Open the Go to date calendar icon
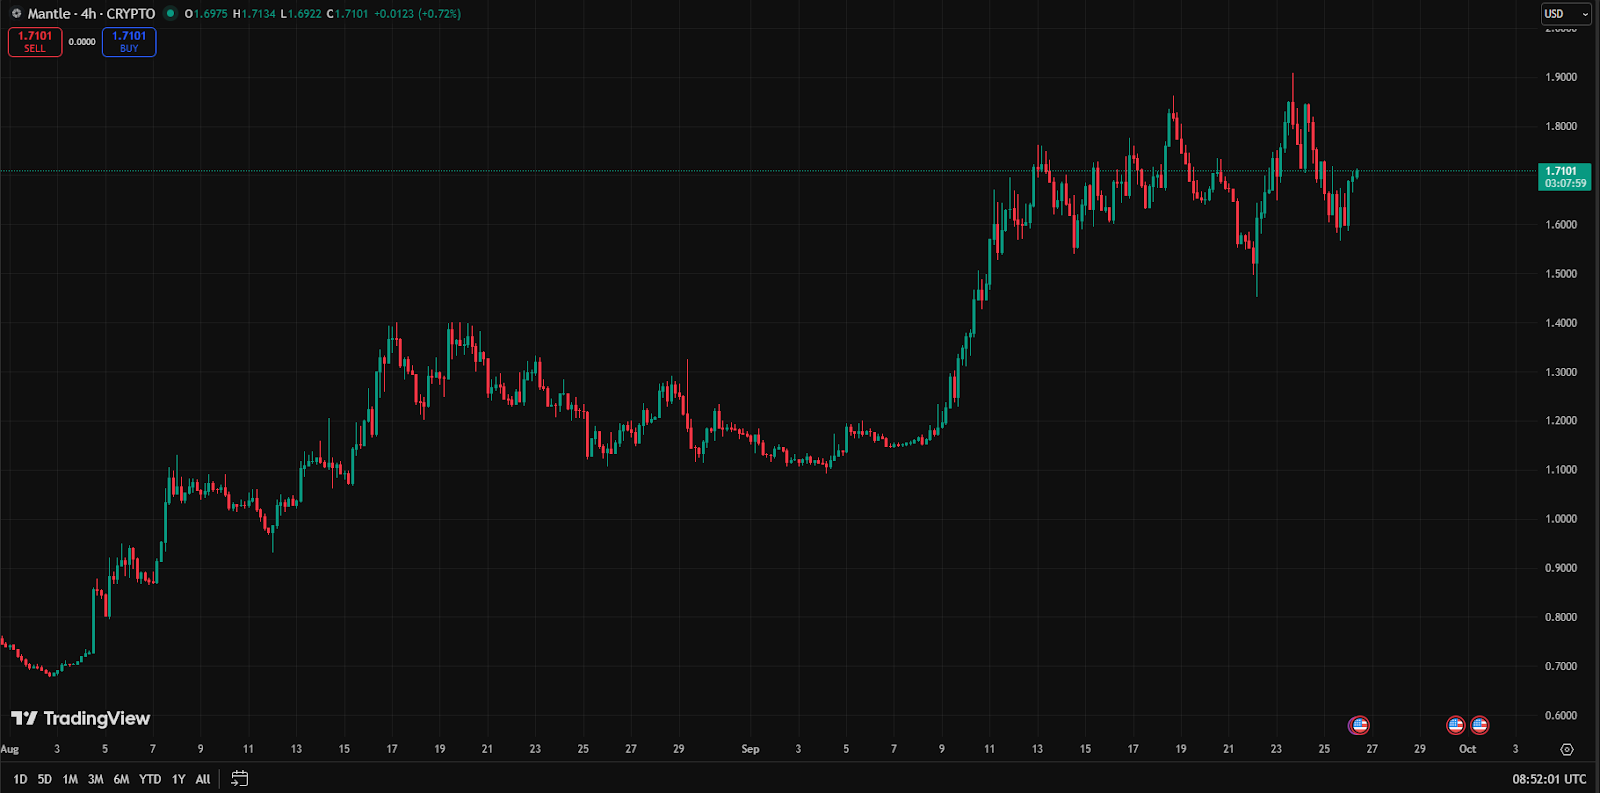This screenshot has height=793, width=1600. [x=239, y=778]
